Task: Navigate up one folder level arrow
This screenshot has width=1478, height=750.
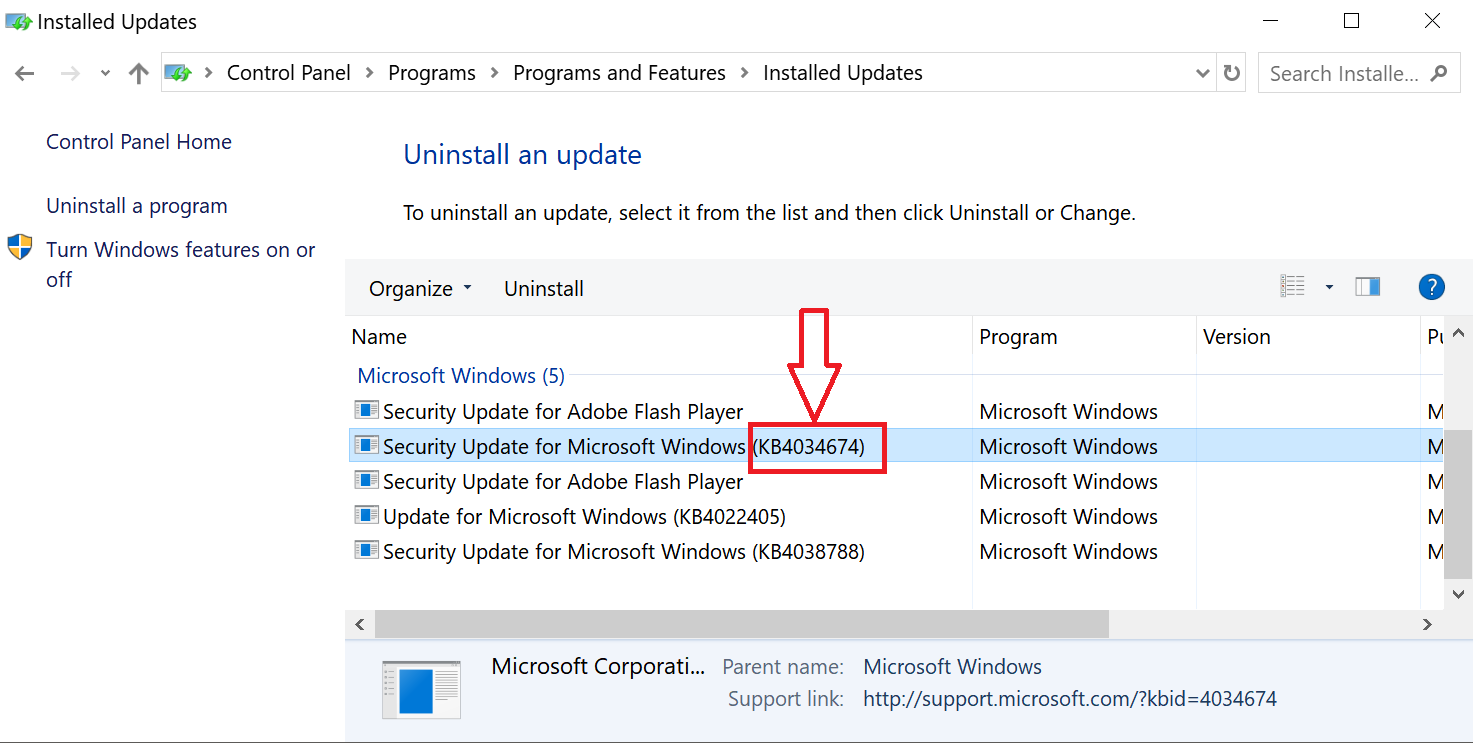Action: (x=139, y=73)
